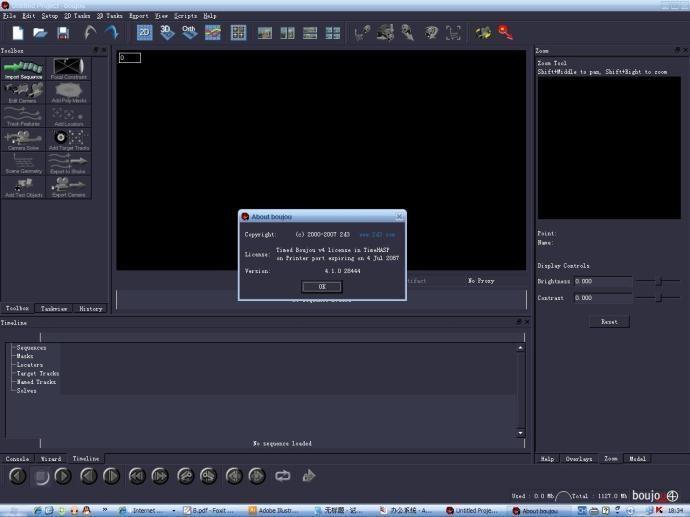The image size is (690, 517).
Task: Toggle the loop playback button
Action: 283,476
